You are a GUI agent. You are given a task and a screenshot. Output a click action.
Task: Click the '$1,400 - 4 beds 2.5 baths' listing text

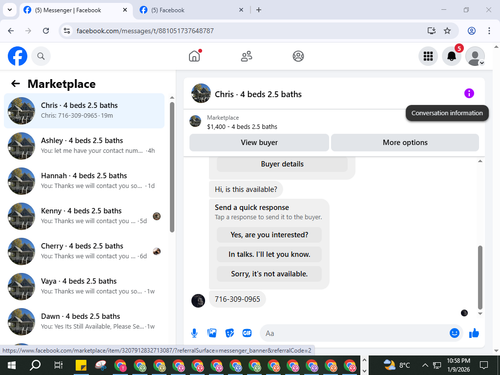(242, 127)
